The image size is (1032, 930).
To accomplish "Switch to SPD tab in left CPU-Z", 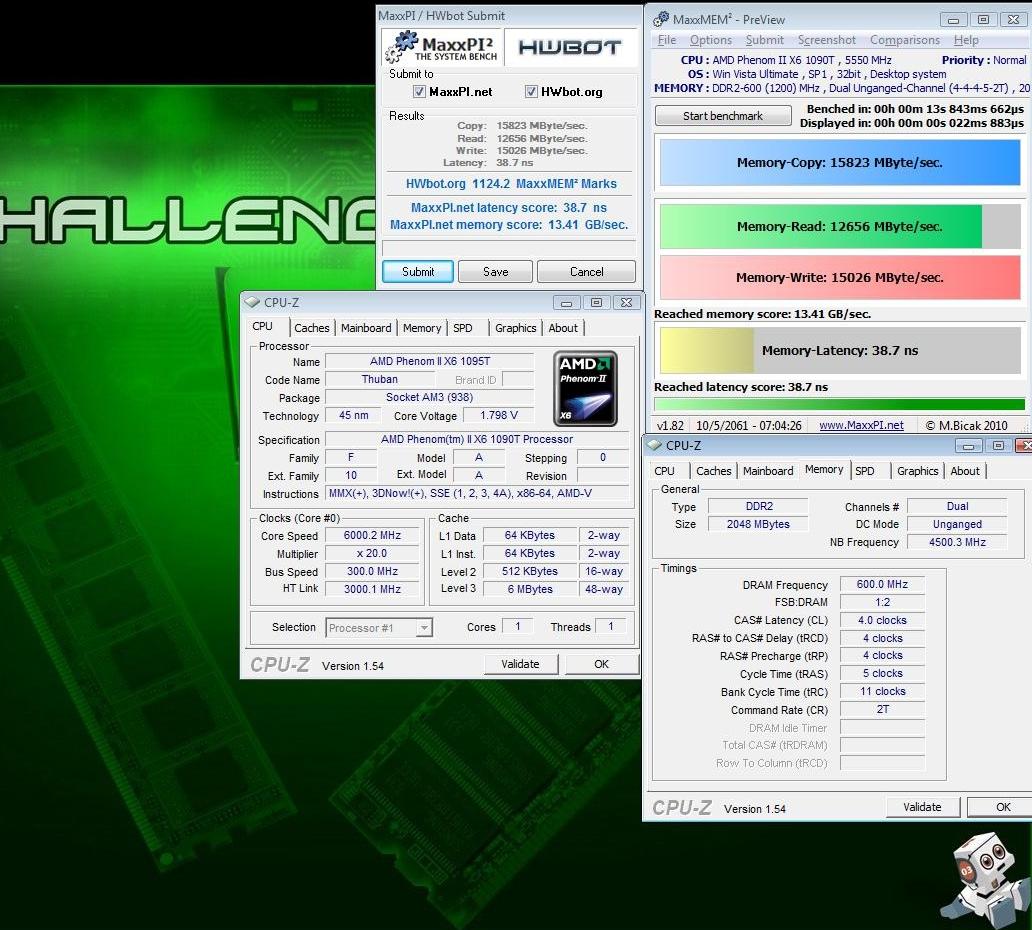I will (x=463, y=328).
